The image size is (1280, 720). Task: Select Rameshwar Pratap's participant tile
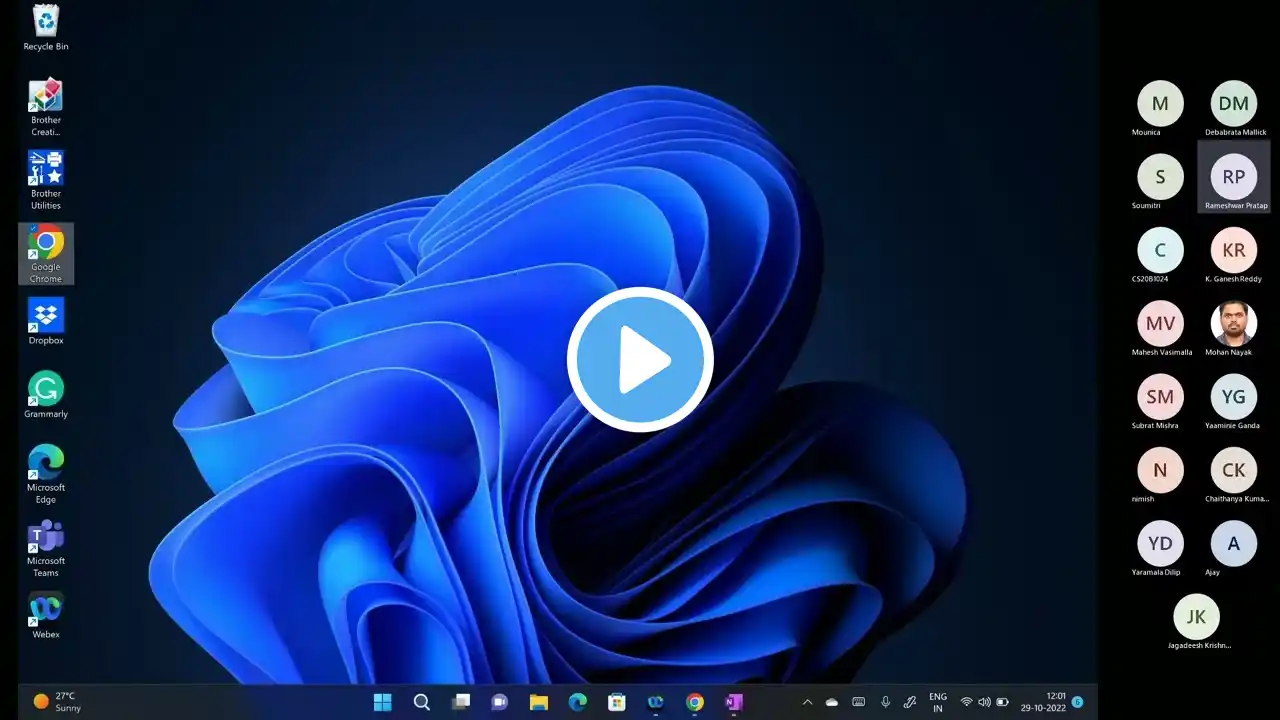point(1234,176)
